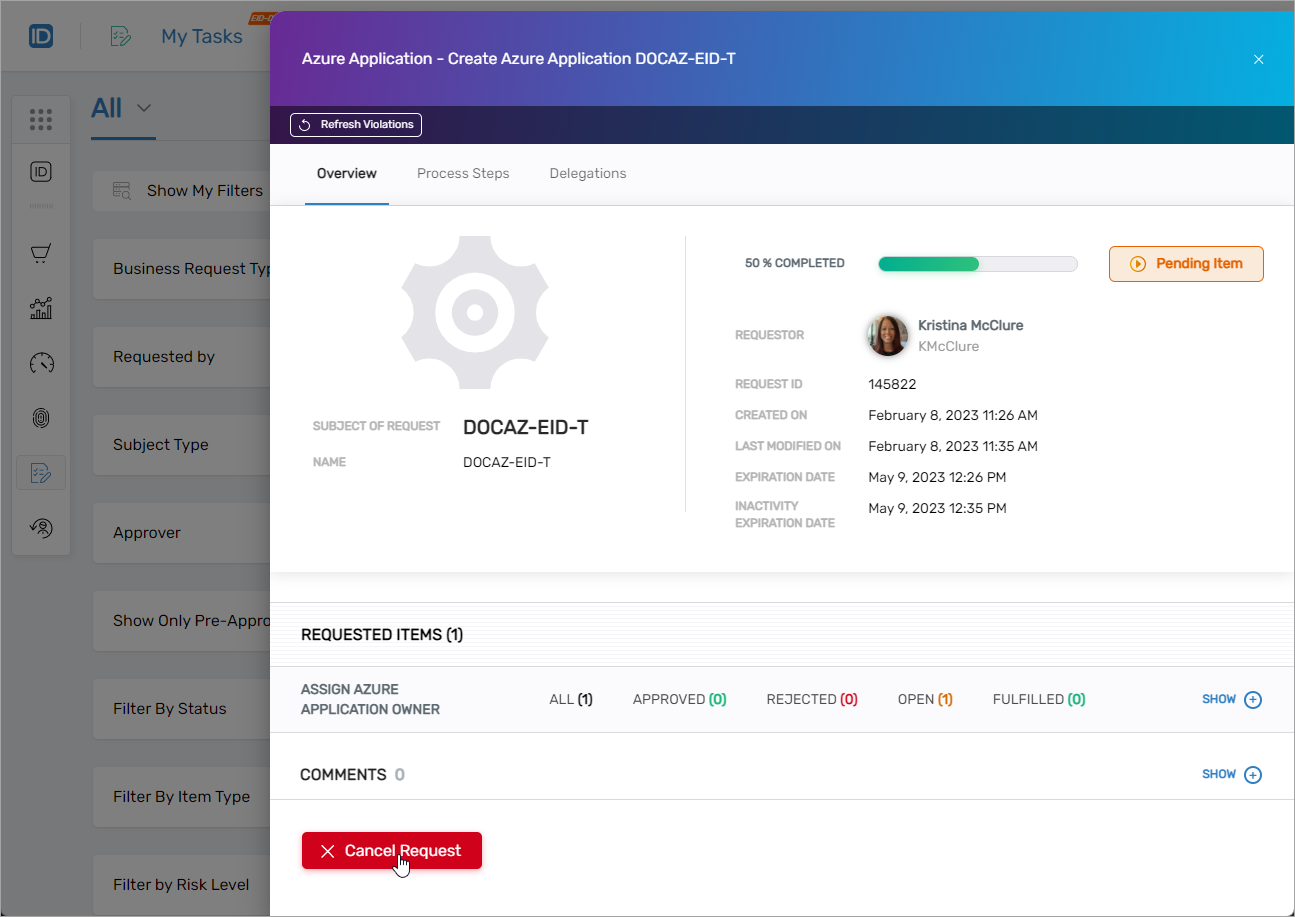This screenshot has width=1295, height=917.
Task: Open the analytics chart sidebar icon
Action: coord(41,308)
